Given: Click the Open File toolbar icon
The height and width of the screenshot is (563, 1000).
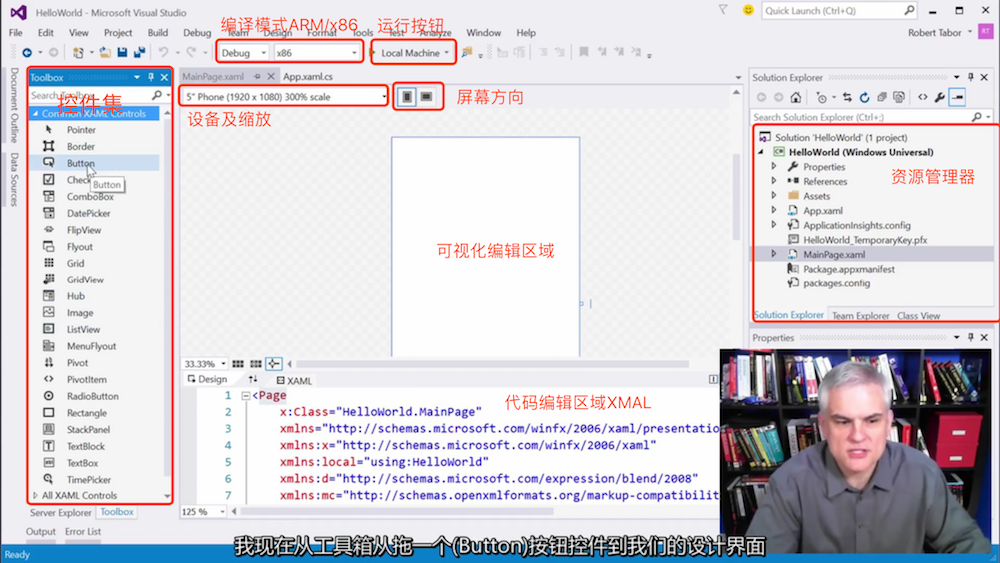Looking at the screenshot, I should [105, 53].
